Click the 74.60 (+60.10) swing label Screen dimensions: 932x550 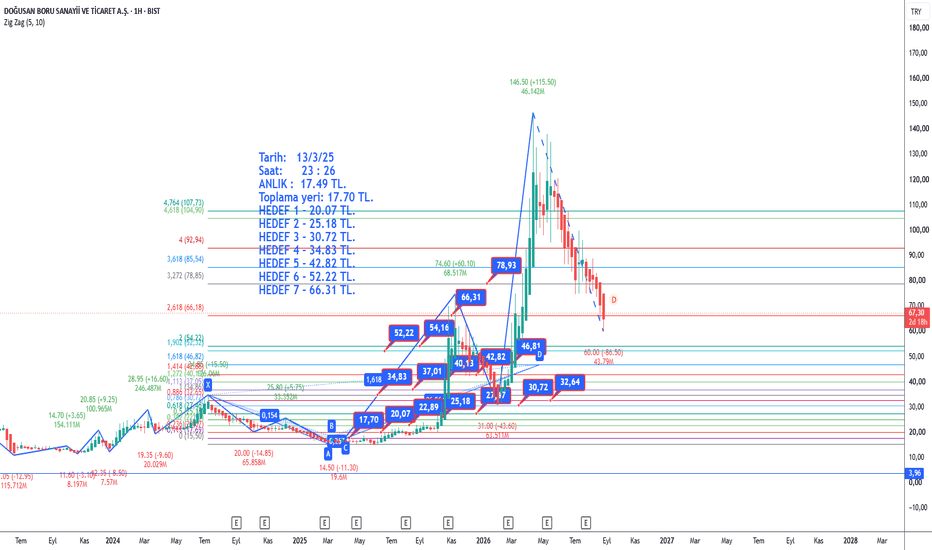tap(455, 264)
